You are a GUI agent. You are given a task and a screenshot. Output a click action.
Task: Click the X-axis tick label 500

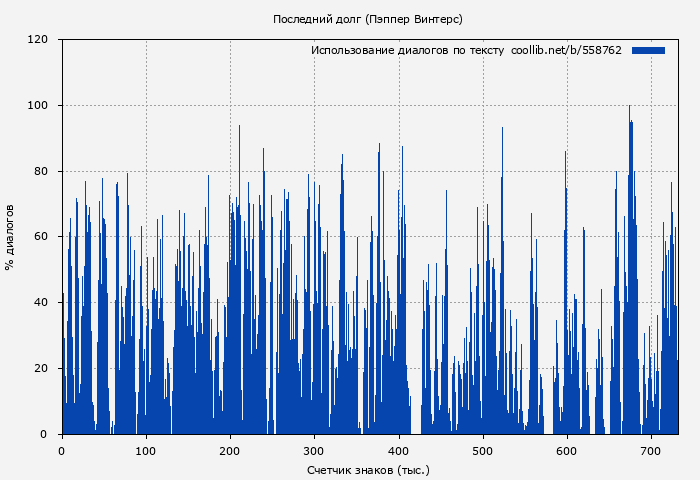(483, 450)
